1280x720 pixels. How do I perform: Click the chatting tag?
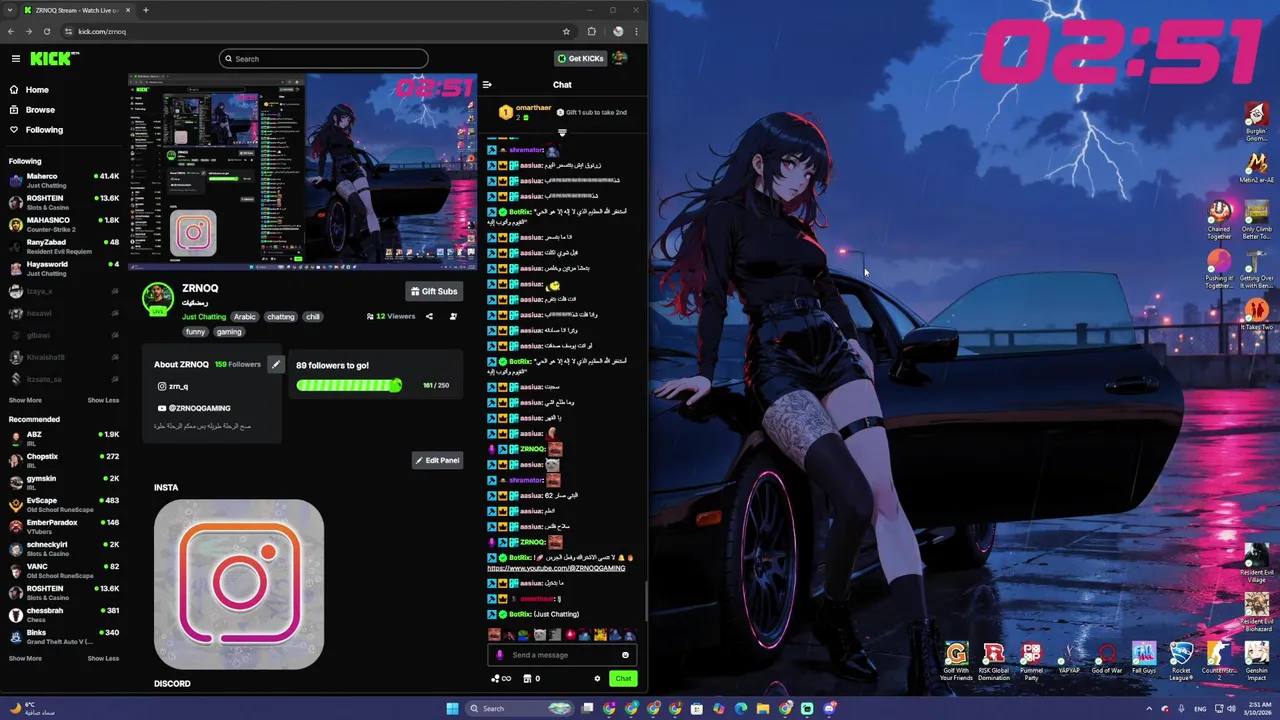click(x=281, y=317)
